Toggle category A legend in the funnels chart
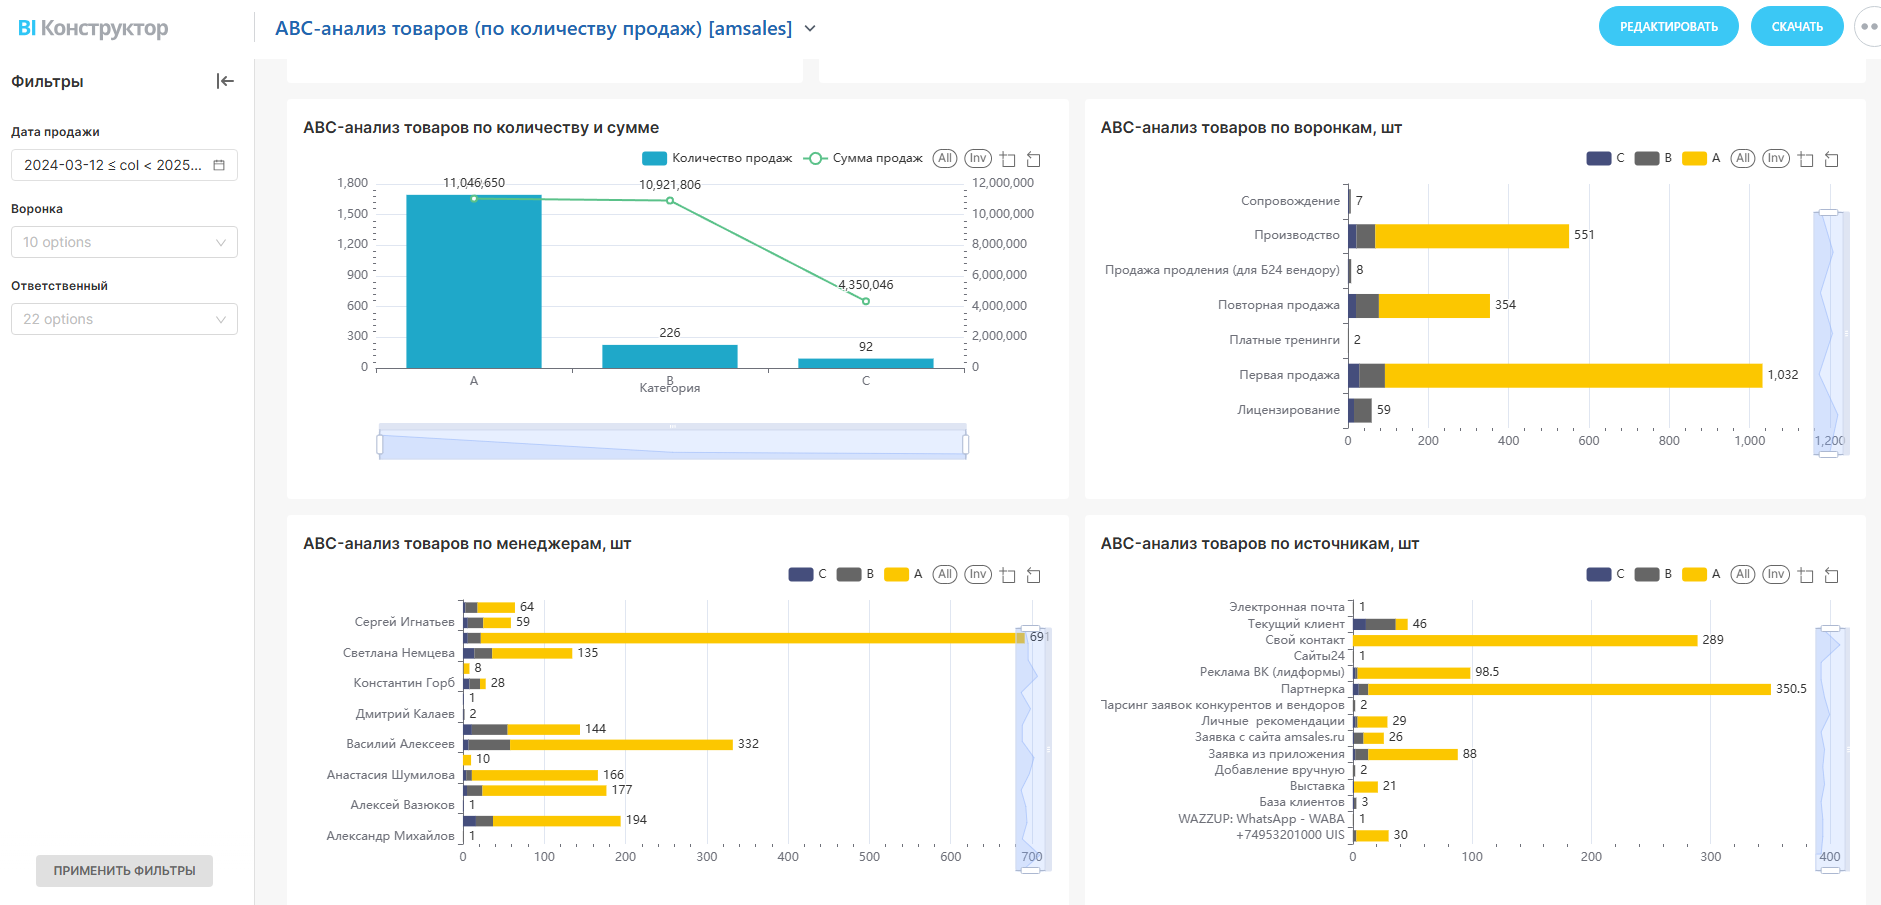This screenshot has width=1881, height=905. (1701, 158)
